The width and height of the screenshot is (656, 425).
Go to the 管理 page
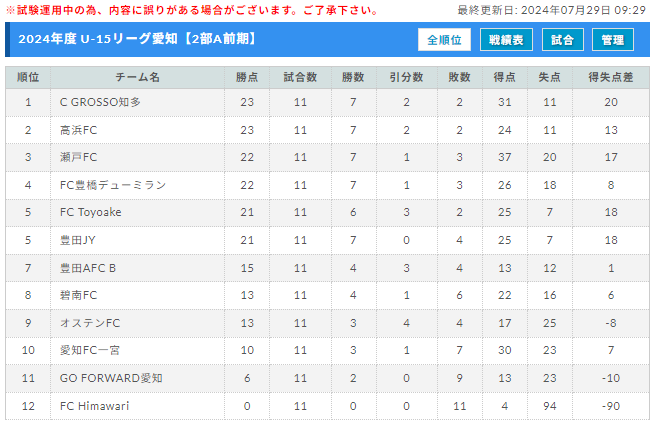(x=612, y=40)
